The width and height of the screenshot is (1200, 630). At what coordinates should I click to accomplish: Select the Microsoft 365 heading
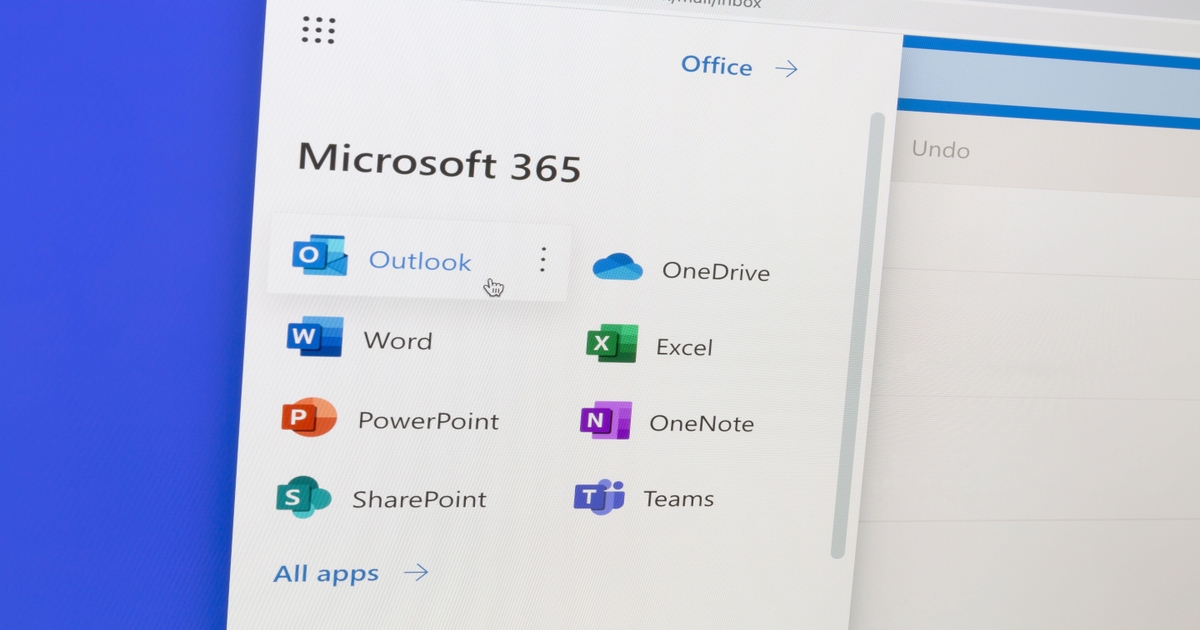(x=440, y=163)
